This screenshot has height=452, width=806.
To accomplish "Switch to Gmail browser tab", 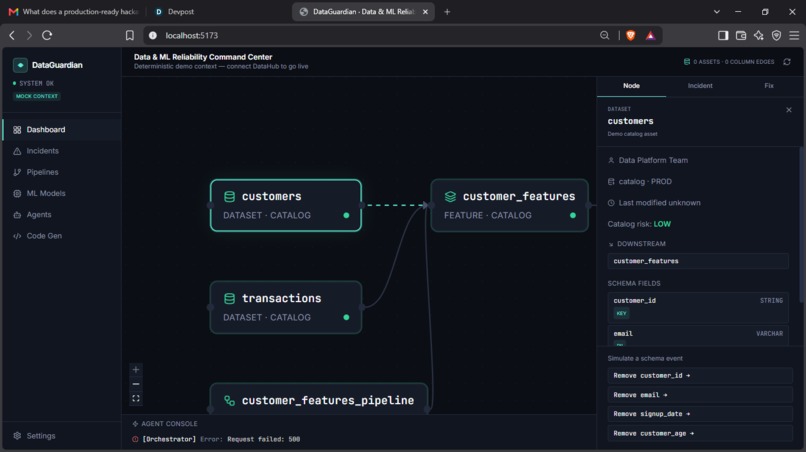I will (x=74, y=11).
